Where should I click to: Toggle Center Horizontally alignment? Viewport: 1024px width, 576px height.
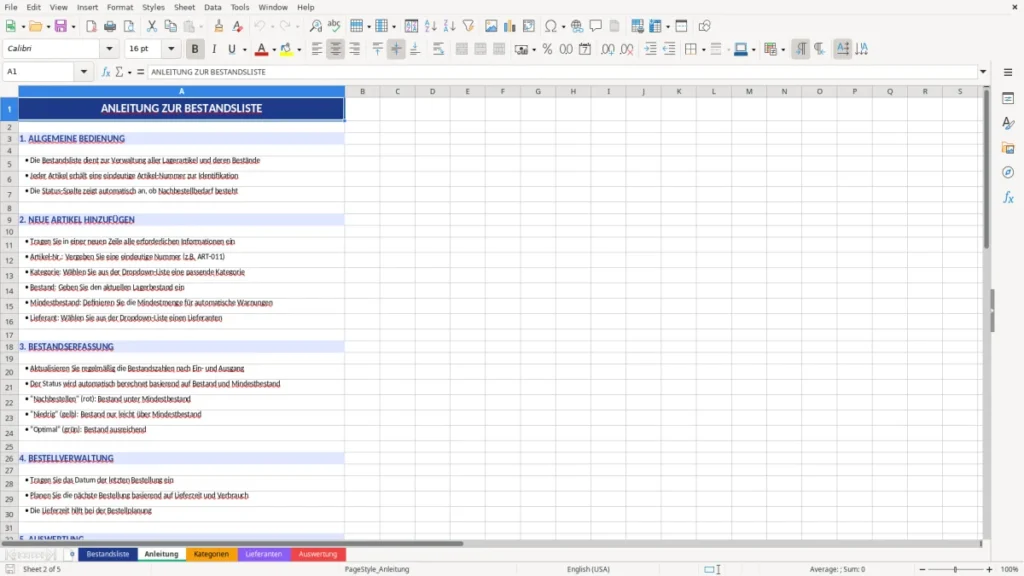[x=336, y=49]
